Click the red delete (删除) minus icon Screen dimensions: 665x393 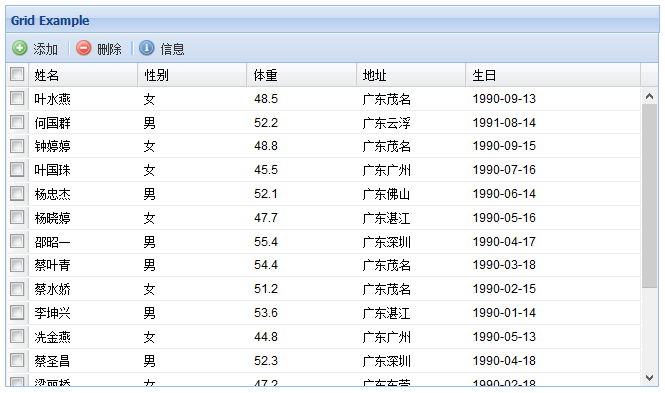click(x=84, y=48)
